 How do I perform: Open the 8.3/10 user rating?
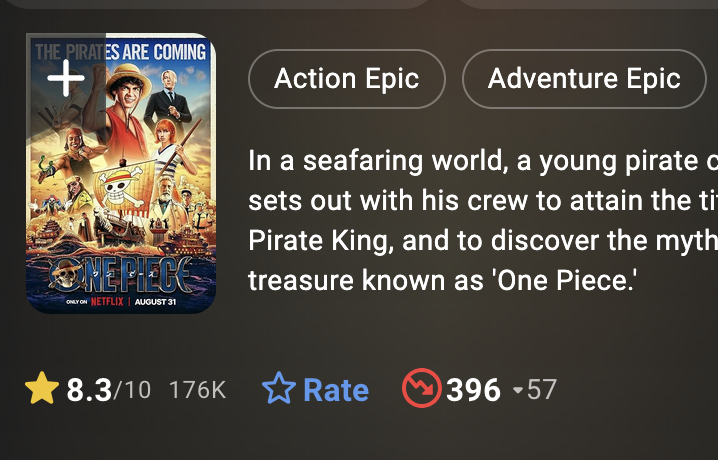108,390
